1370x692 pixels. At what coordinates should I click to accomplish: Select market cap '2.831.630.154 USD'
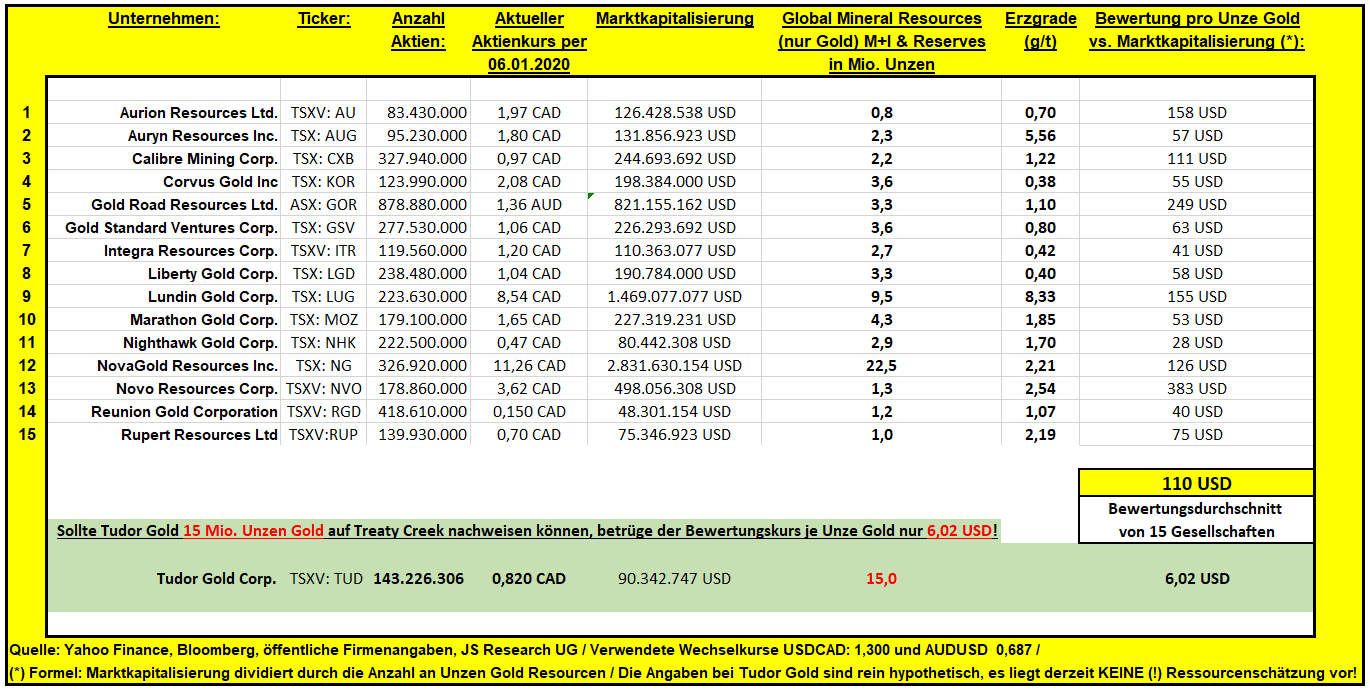tap(675, 366)
